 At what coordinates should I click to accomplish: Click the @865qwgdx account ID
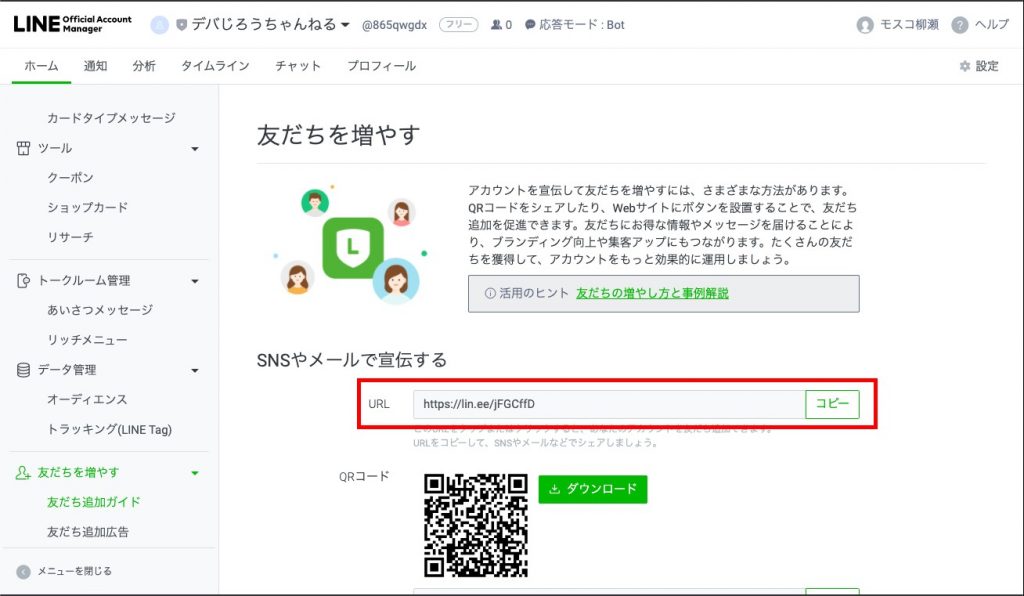pyautogui.click(x=394, y=25)
